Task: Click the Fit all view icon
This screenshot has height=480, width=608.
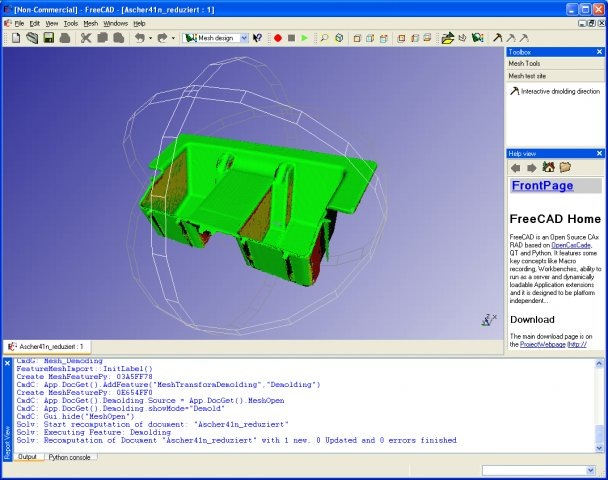Action: click(339, 38)
